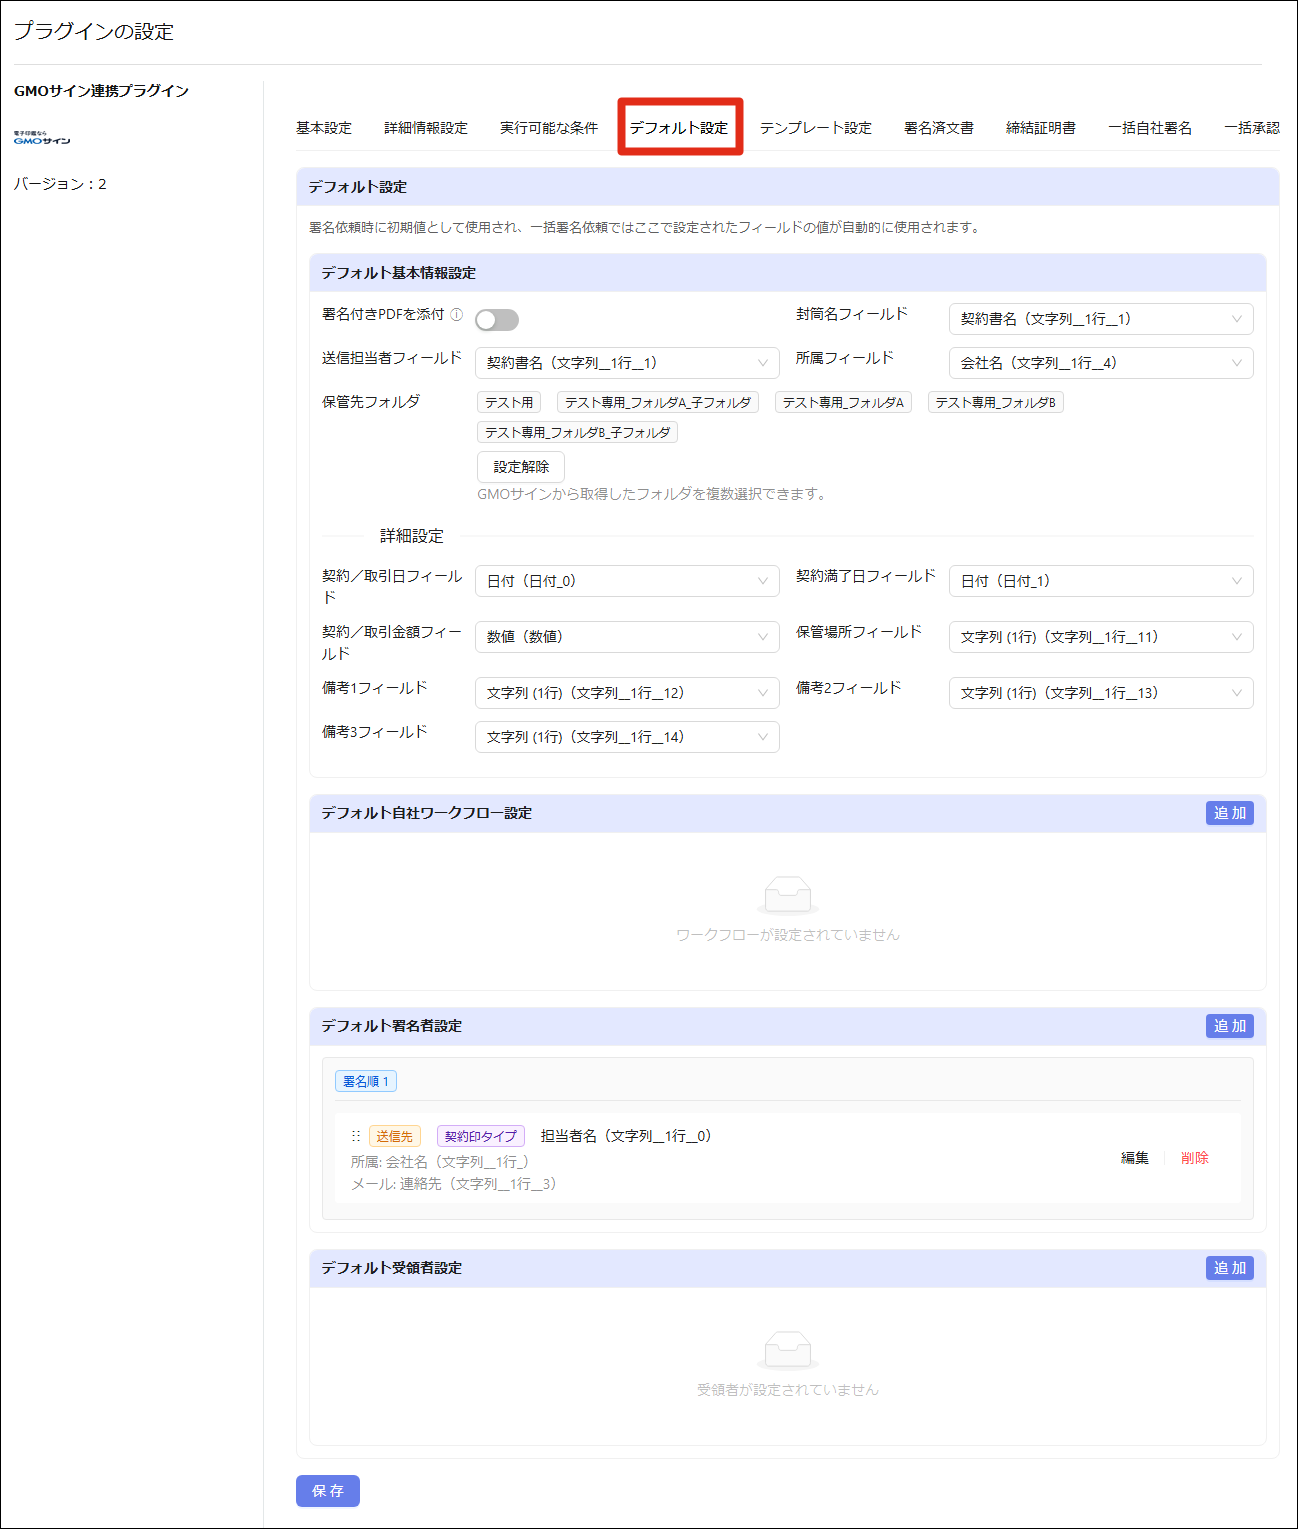
Task: Open the 一括承認 tab
Action: click(x=1252, y=128)
